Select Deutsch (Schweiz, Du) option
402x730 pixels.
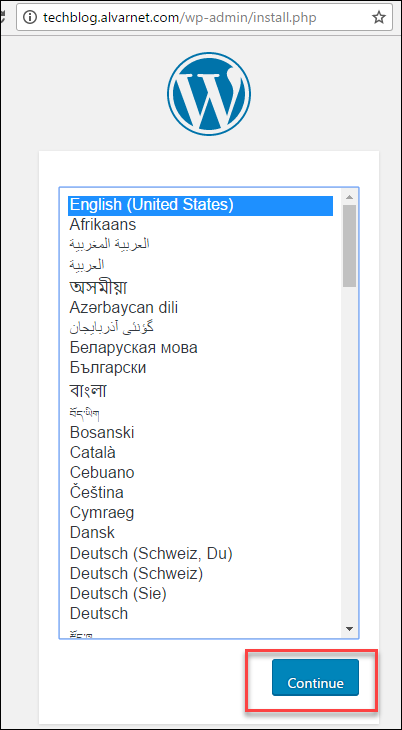pos(201,554)
